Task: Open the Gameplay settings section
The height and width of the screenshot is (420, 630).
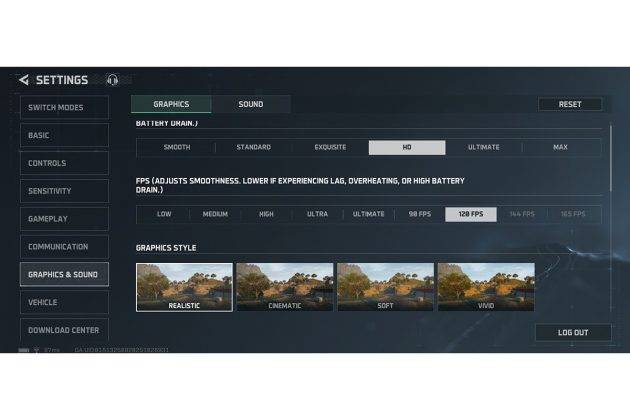Action: [64, 219]
